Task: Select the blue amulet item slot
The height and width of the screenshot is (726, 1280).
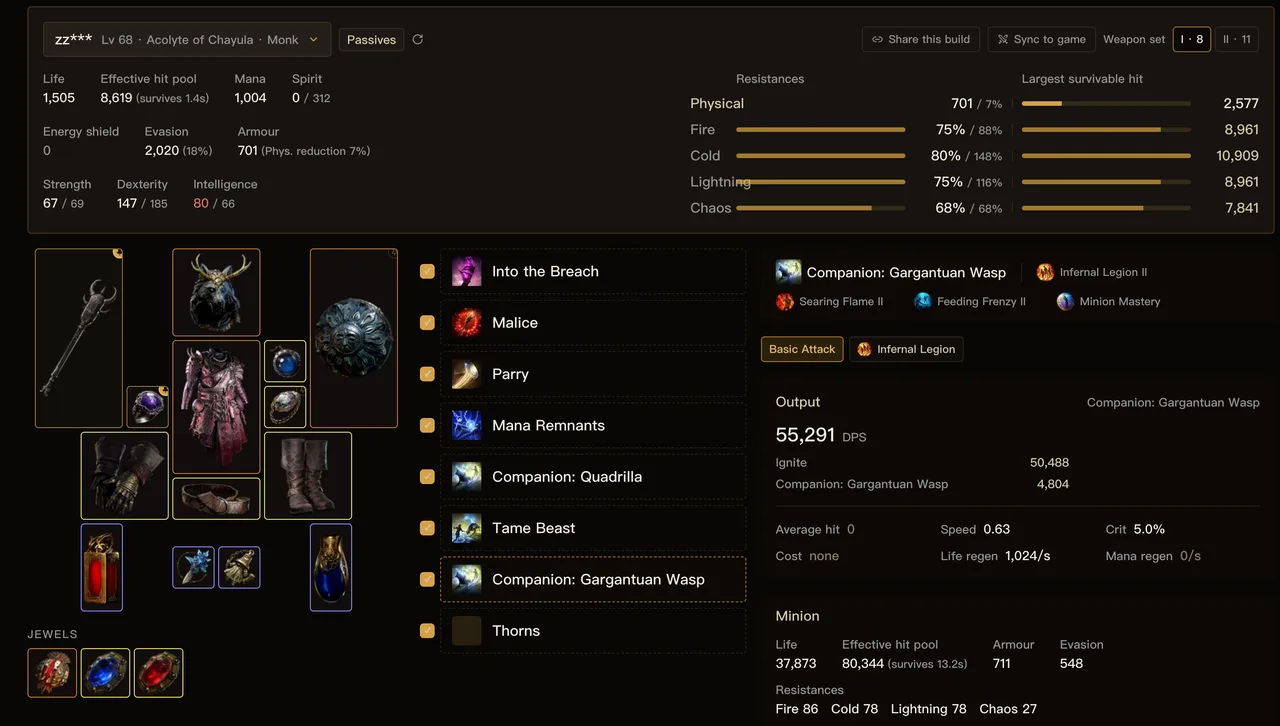Action: [285, 361]
